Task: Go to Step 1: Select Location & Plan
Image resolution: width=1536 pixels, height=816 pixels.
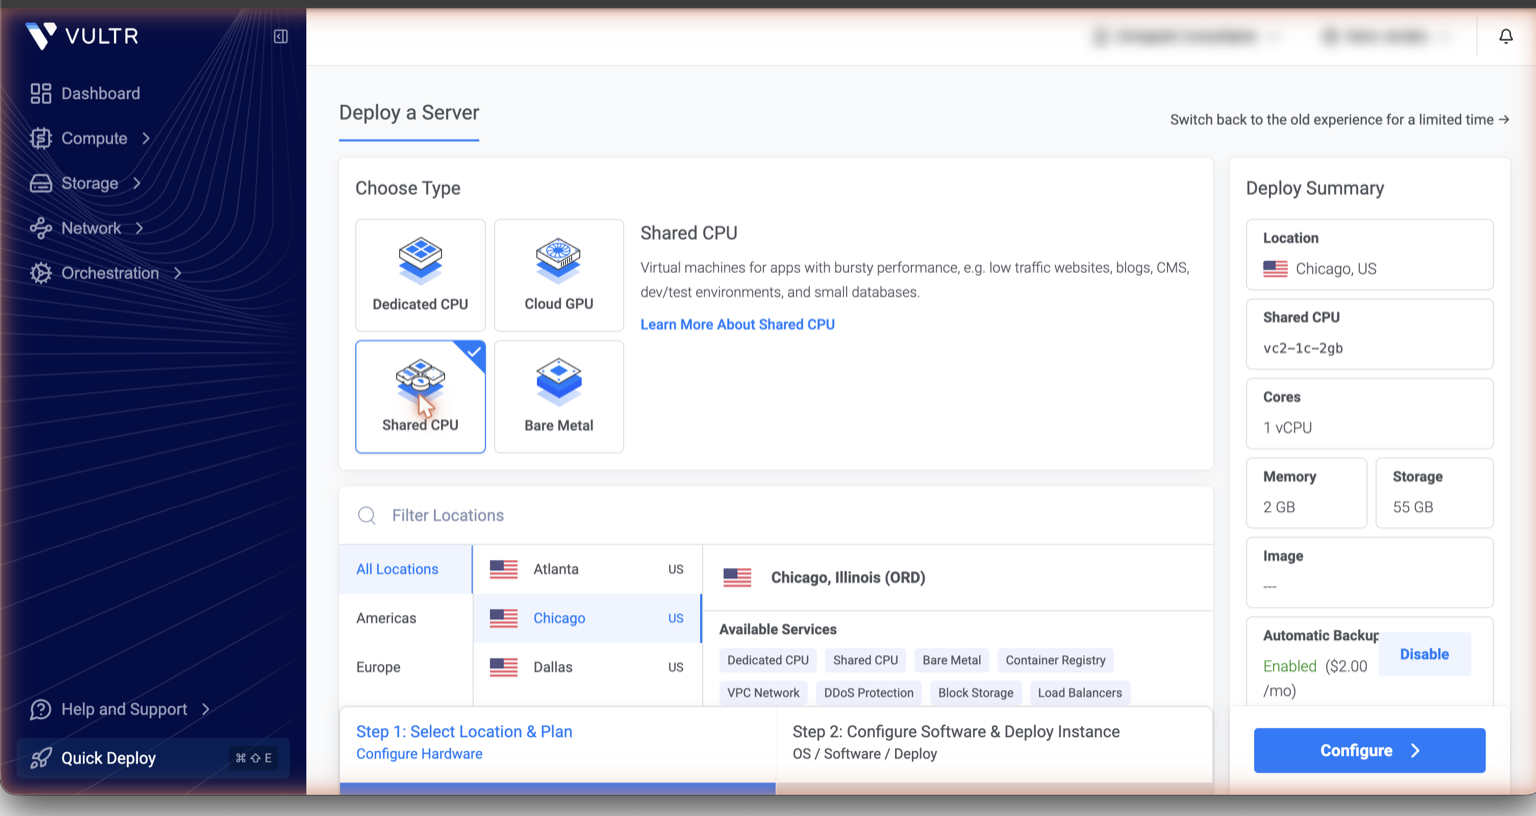Action: [557, 742]
